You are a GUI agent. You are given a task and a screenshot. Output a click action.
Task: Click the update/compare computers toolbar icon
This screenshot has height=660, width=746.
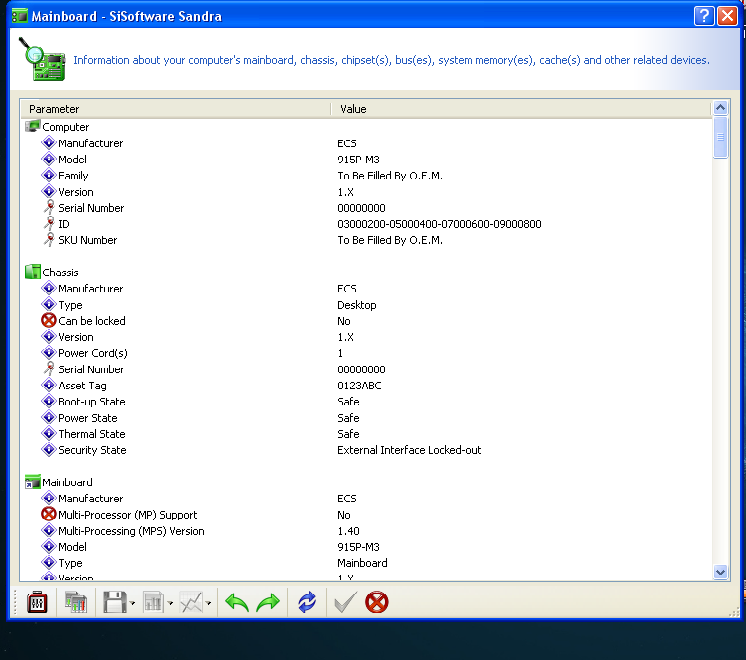pyautogui.click(x=76, y=602)
